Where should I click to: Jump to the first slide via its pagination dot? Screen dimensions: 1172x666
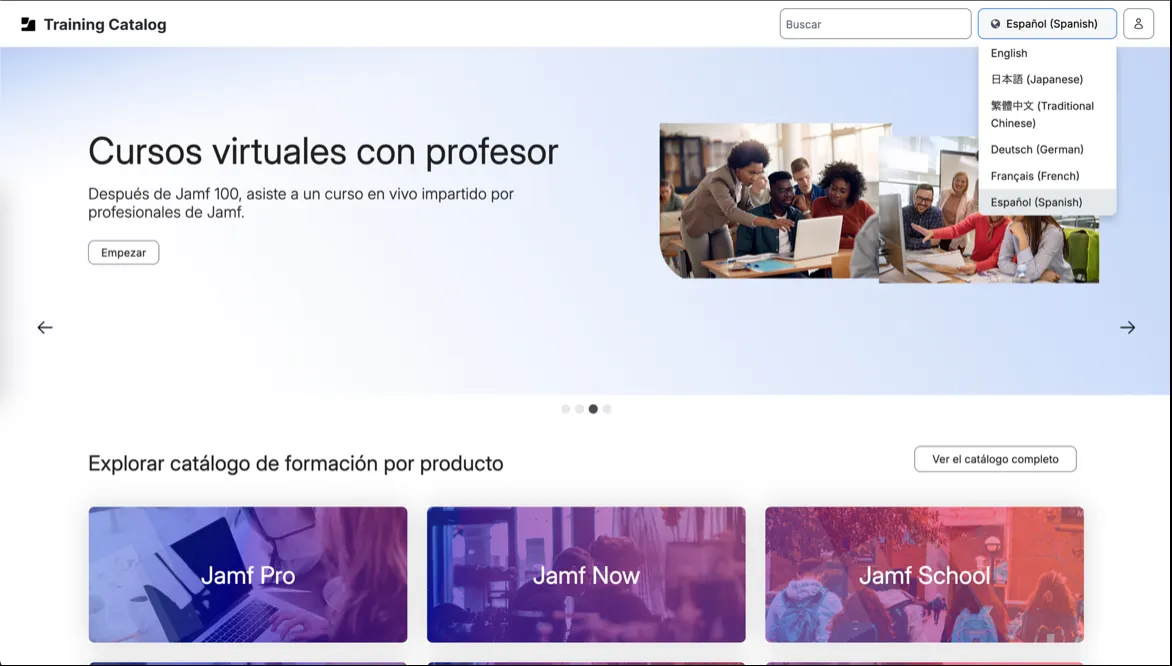(x=565, y=408)
